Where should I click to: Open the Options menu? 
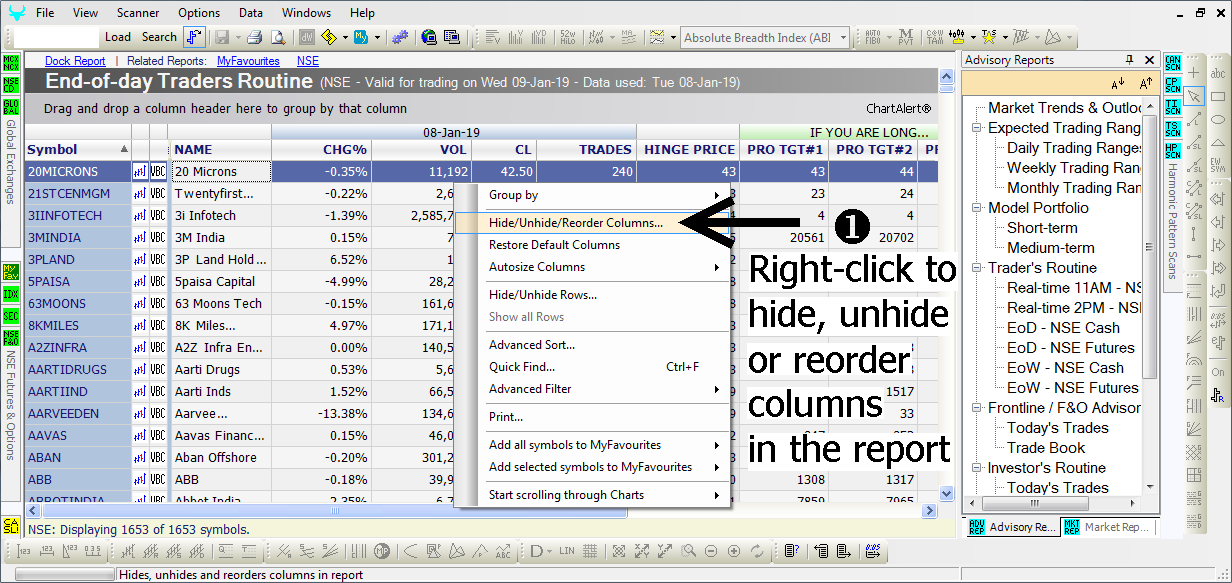[x=199, y=13]
